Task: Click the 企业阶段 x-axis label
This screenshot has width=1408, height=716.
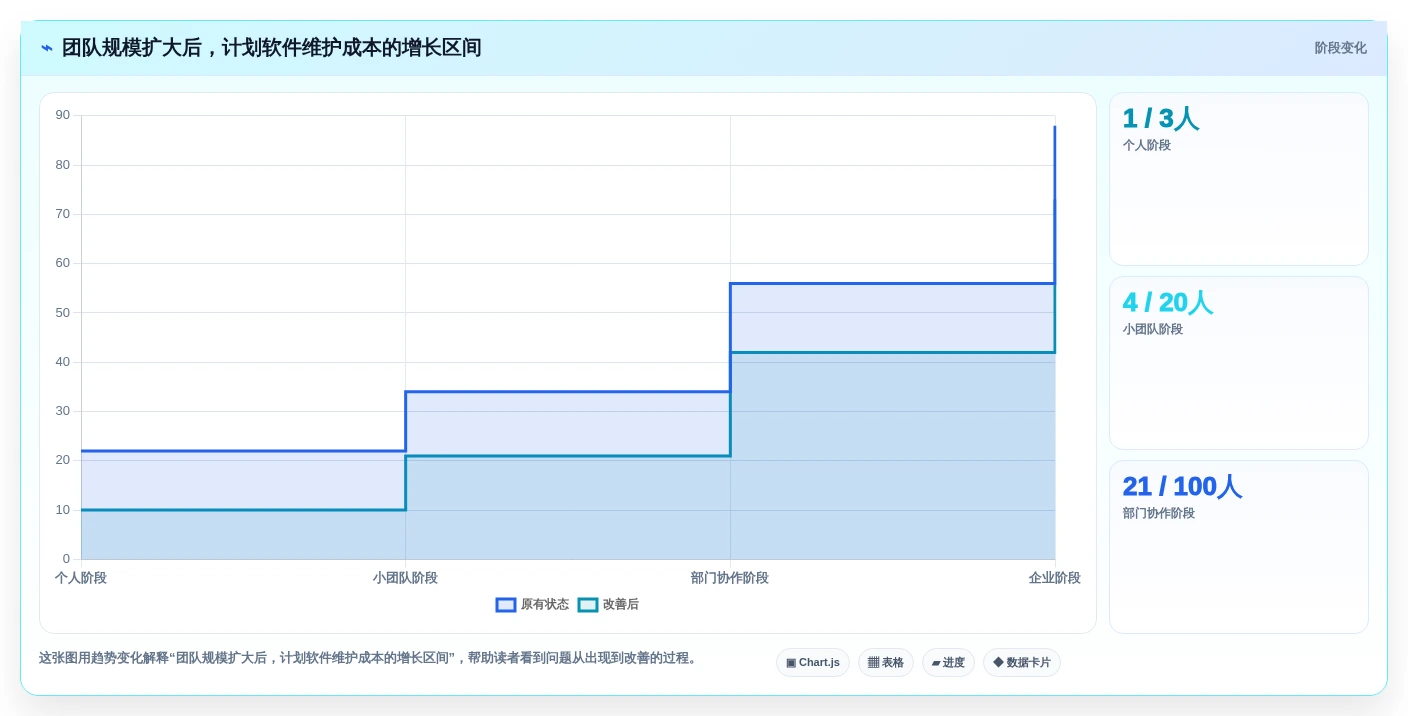Action: (x=1055, y=578)
